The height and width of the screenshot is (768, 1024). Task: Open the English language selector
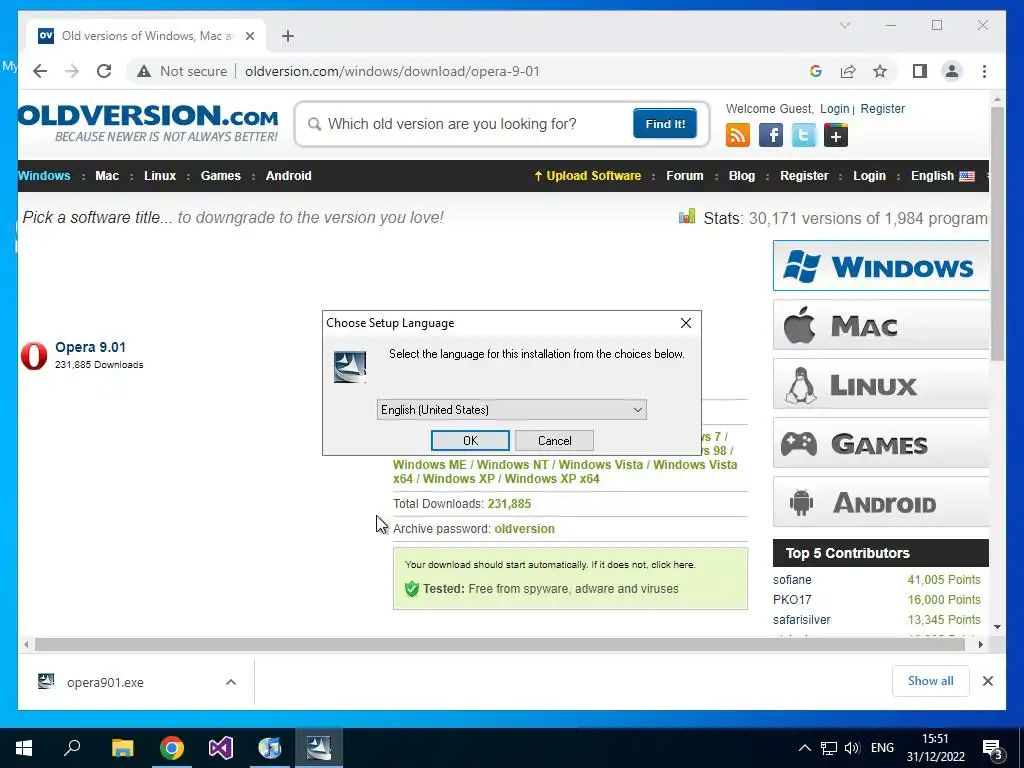click(x=942, y=176)
